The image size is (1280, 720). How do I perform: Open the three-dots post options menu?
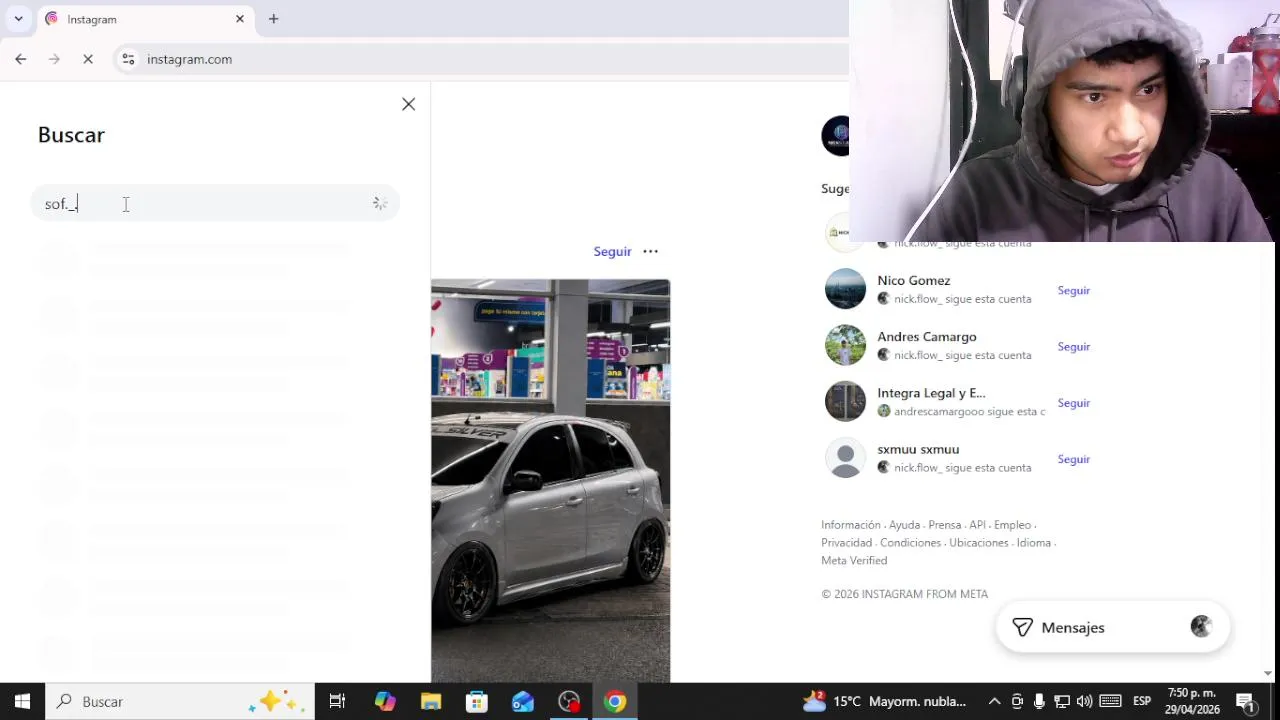coord(650,251)
